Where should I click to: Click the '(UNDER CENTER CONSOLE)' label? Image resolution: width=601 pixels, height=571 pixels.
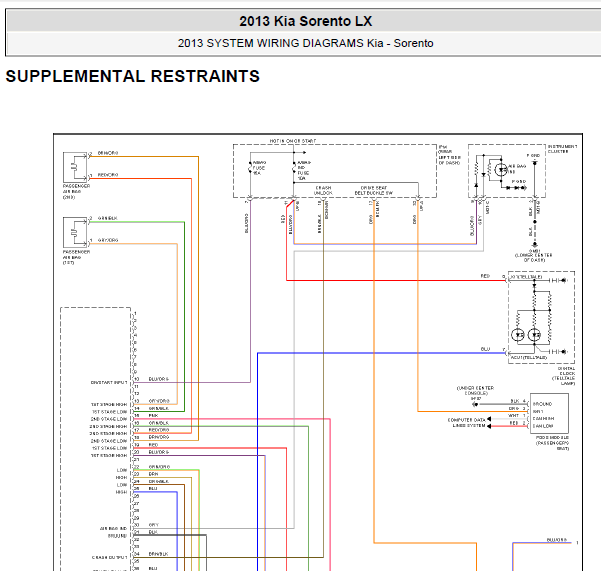click(x=475, y=391)
